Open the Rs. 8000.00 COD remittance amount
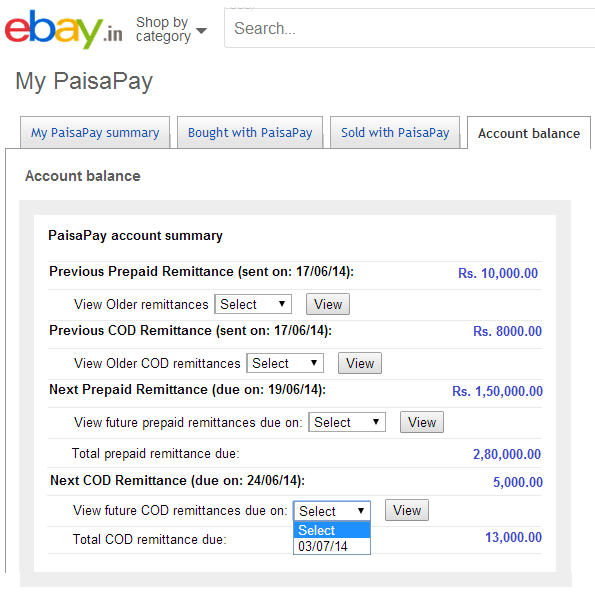This screenshot has height=601, width=595. point(507,331)
